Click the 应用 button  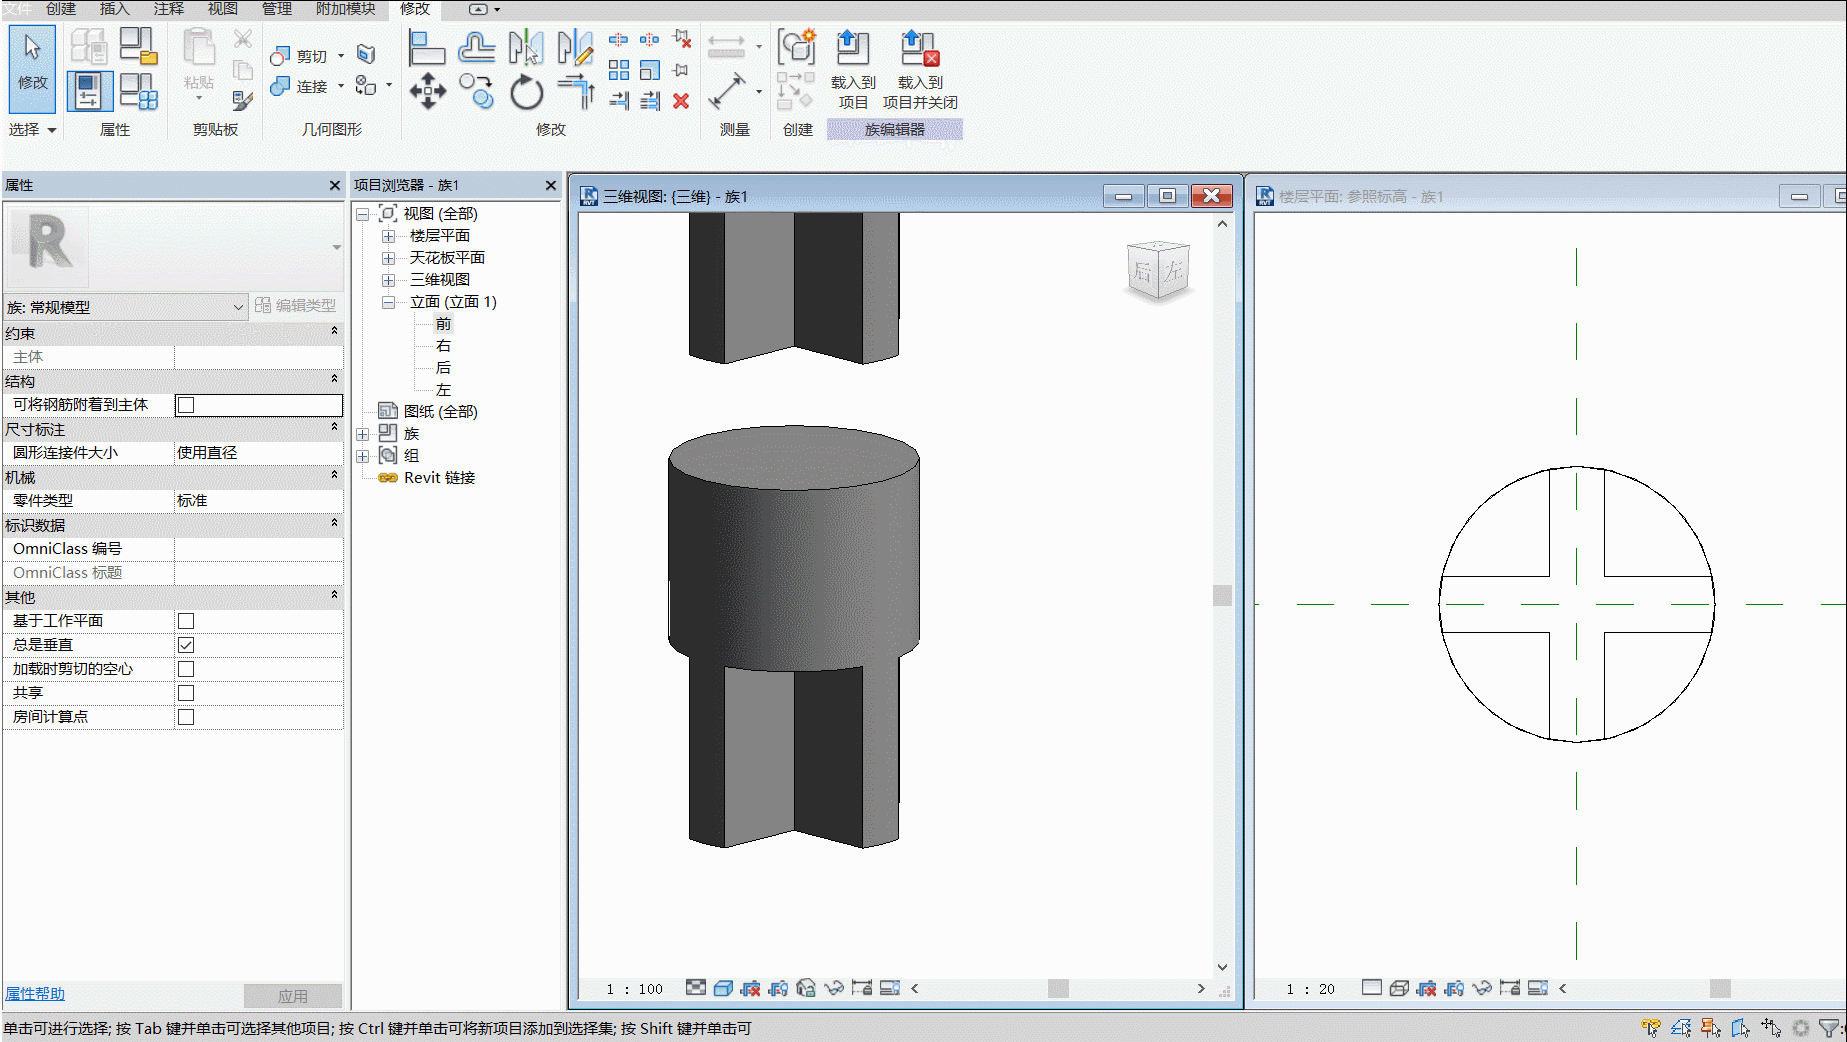[x=293, y=996]
